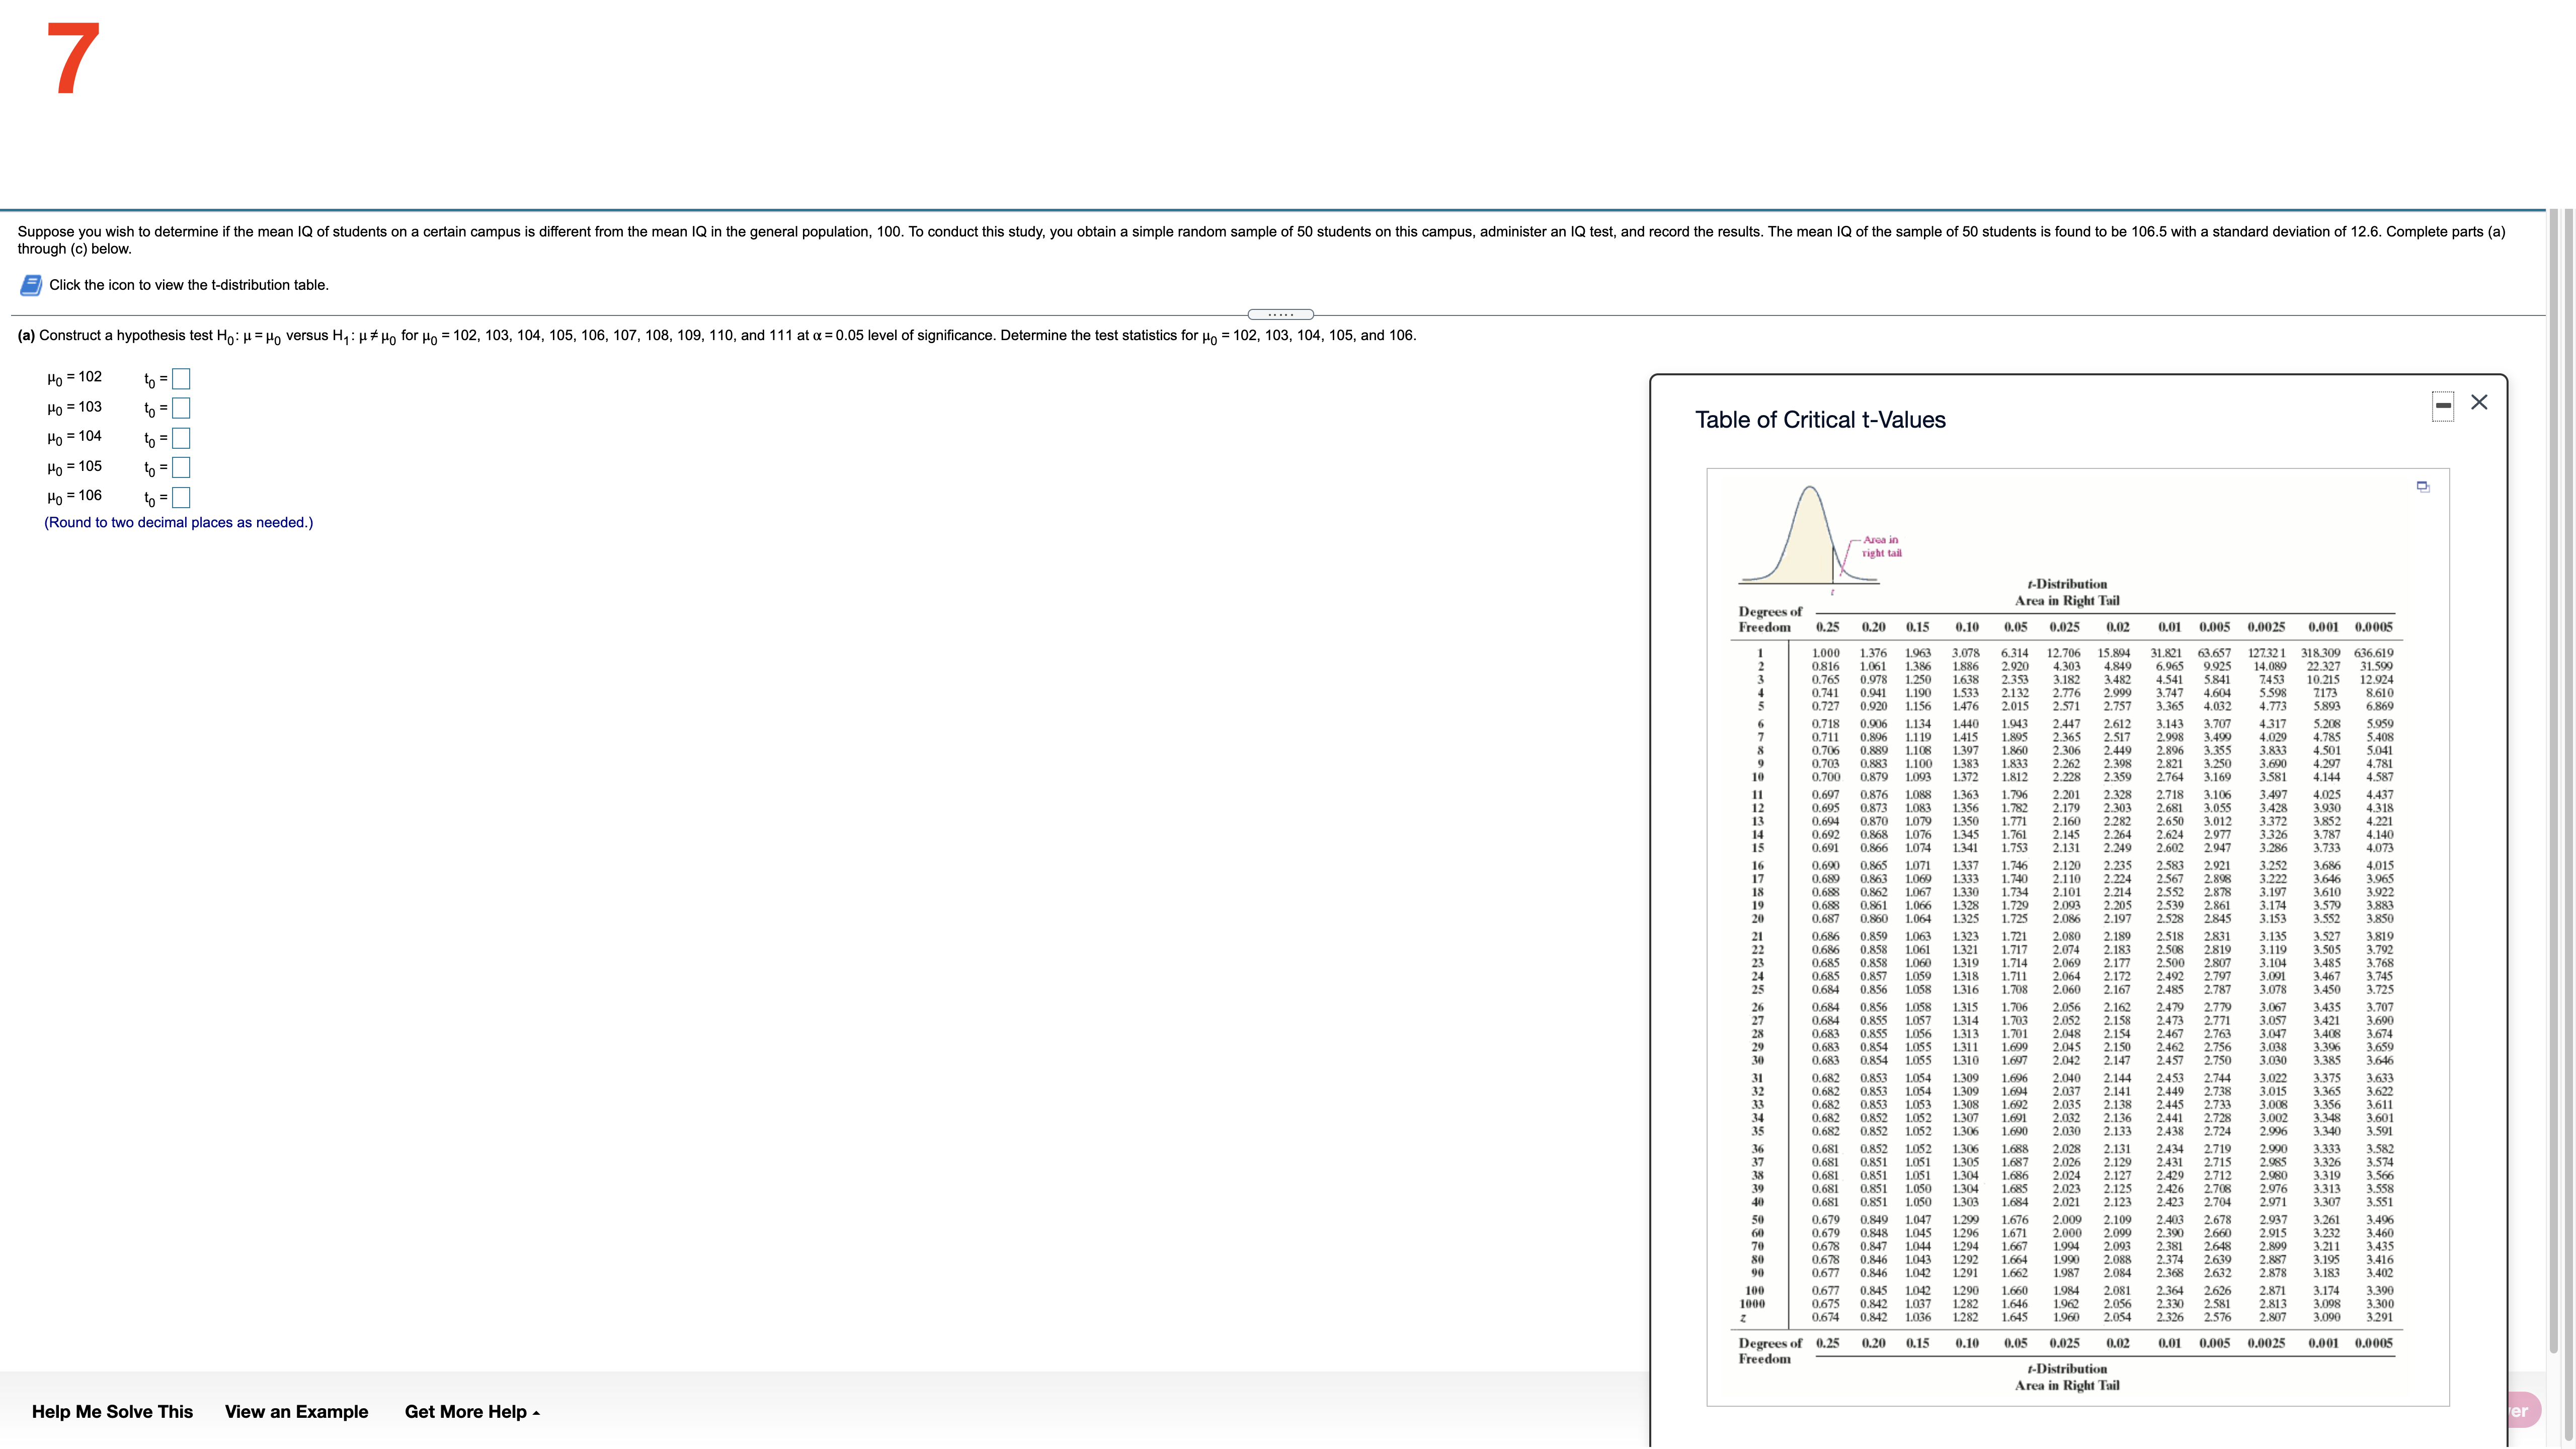Select the t0 input for μ0 = 105
Screen dimensions: 2576x1449
181,467
